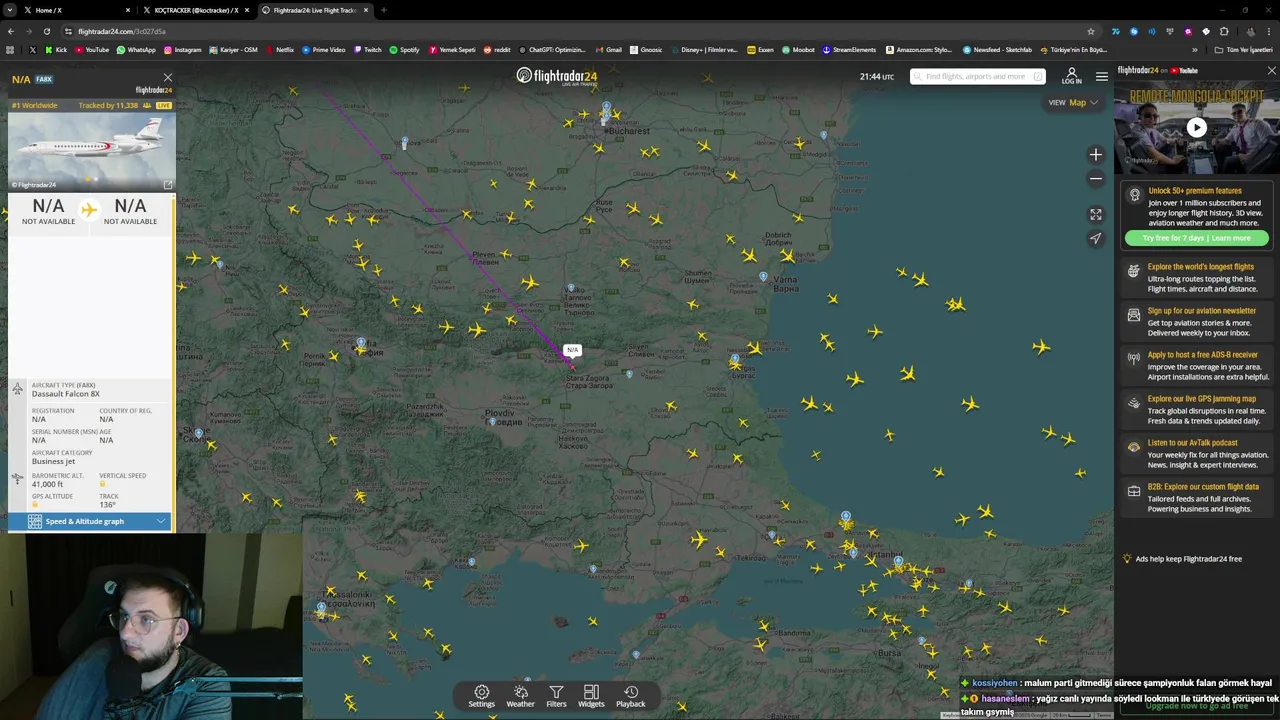Click the LOG IN user icon
Image resolution: width=1280 pixels, height=720 pixels.
click(x=1071, y=76)
